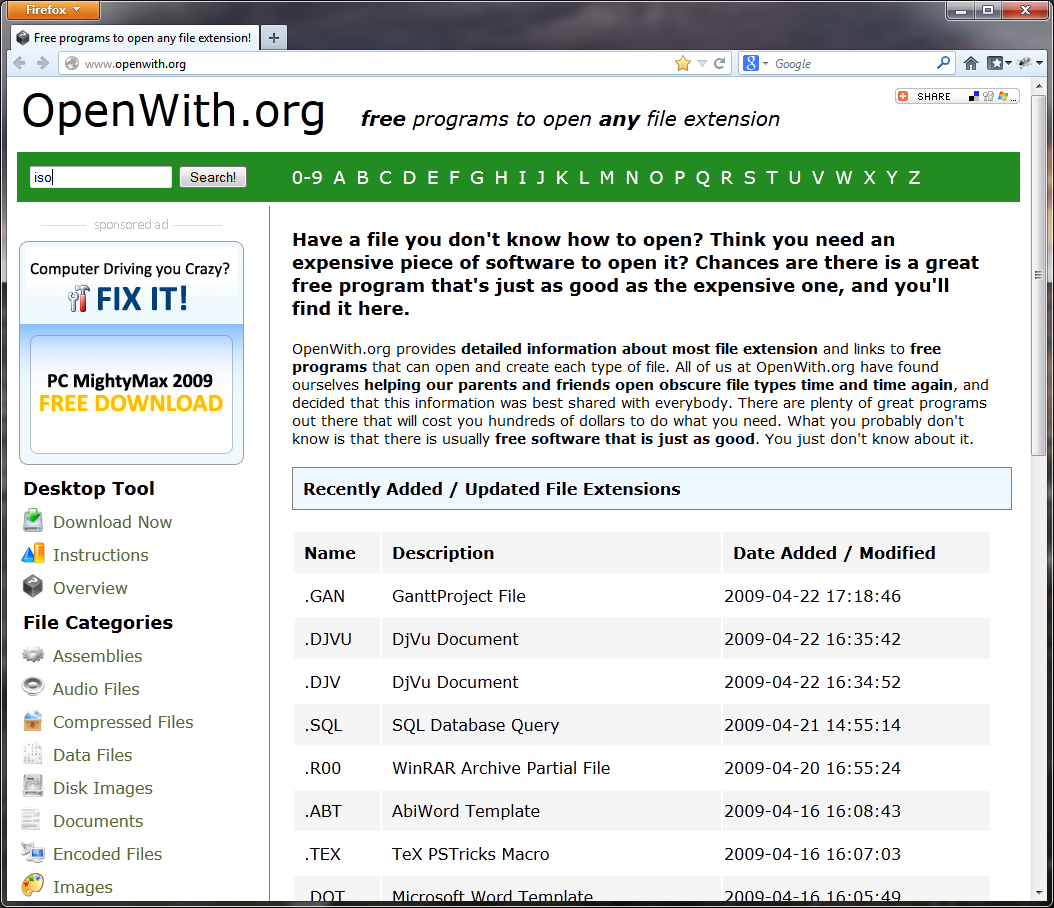Open the bookmarks menu dropdown arrow
The width and height of the screenshot is (1054, 908).
coord(1009,64)
